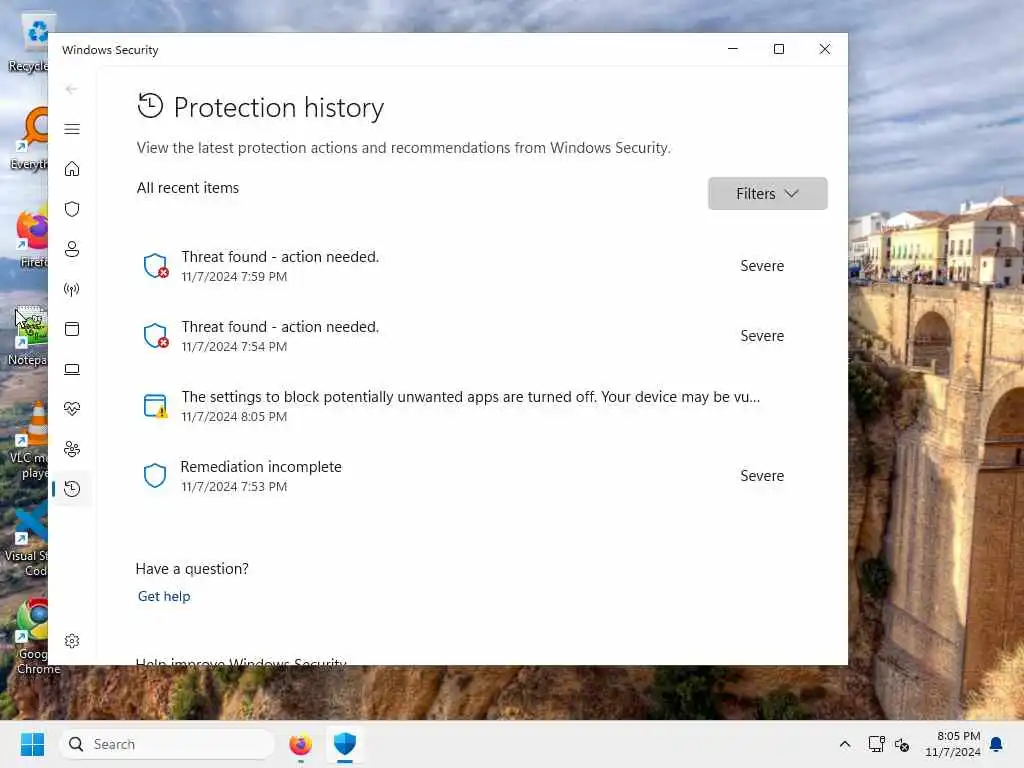
Task: Open Settings gear in sidebar
Action: click(72, 641)
